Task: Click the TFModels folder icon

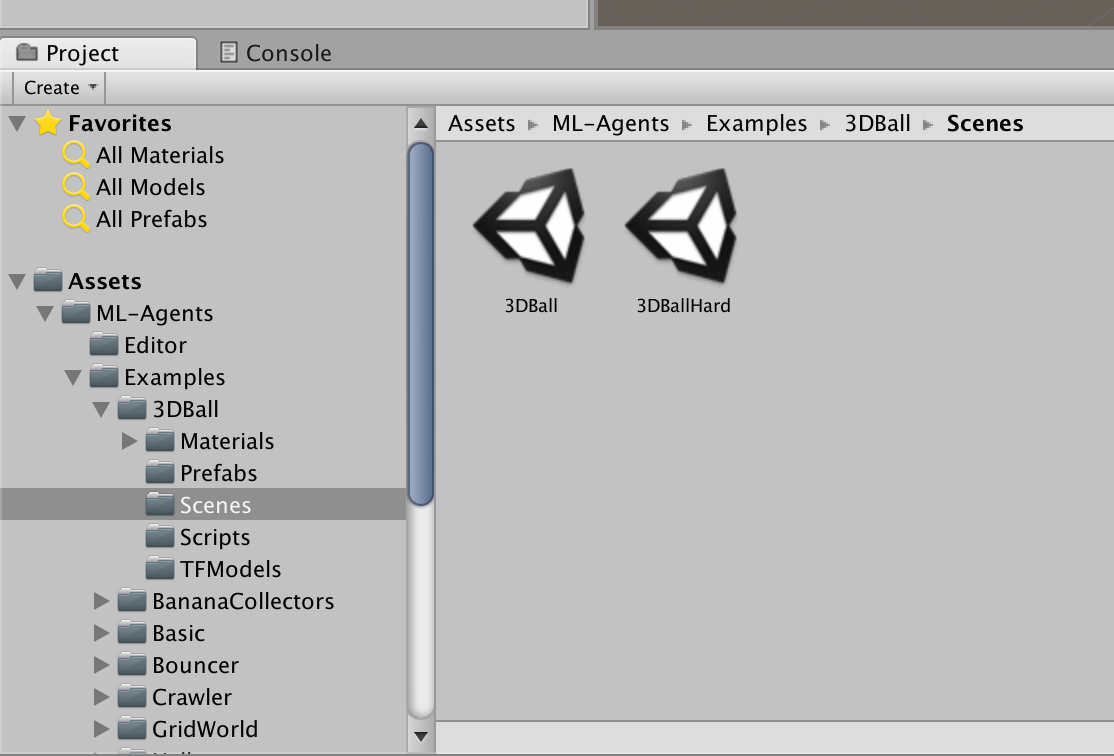Action: point(160,568)
